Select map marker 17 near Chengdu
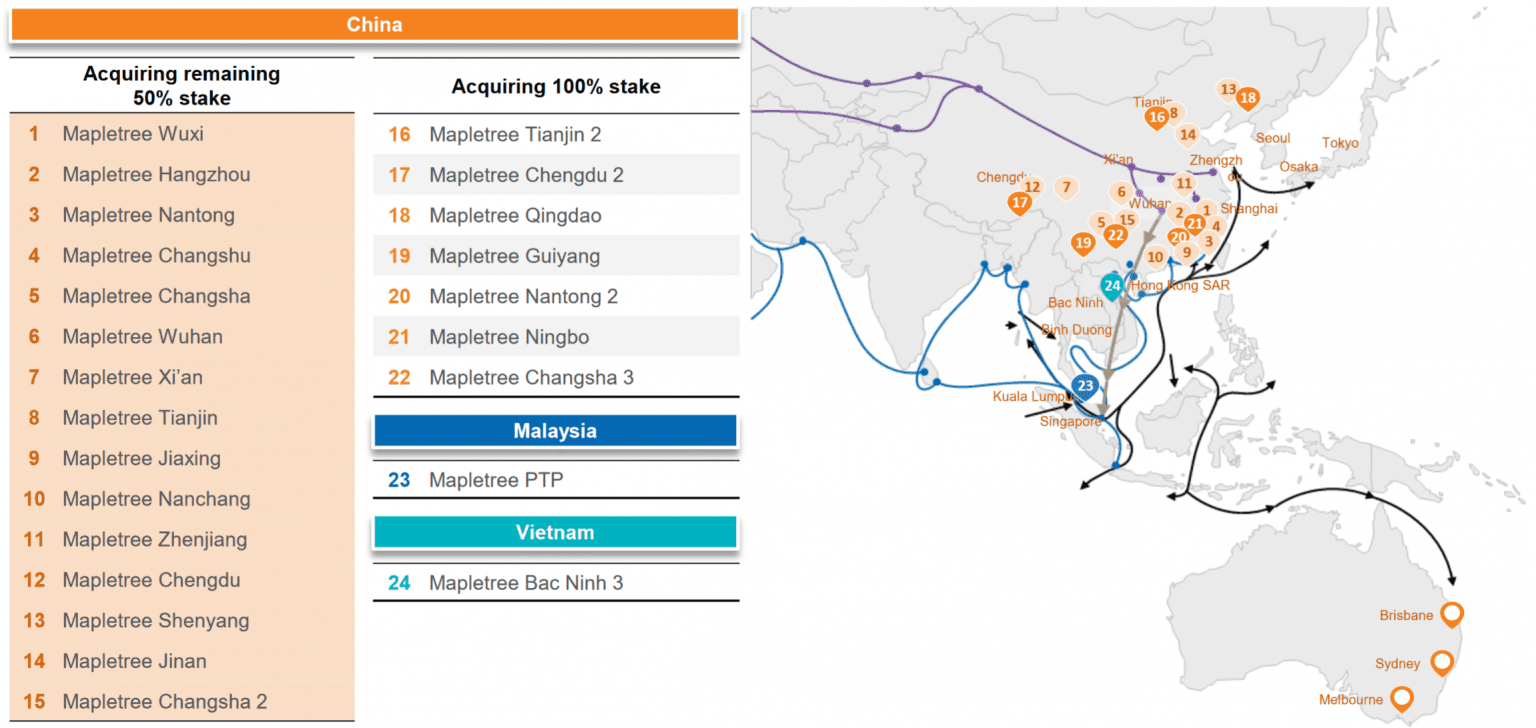Screen dimensions: 1536x728 tap(1021, 202)
